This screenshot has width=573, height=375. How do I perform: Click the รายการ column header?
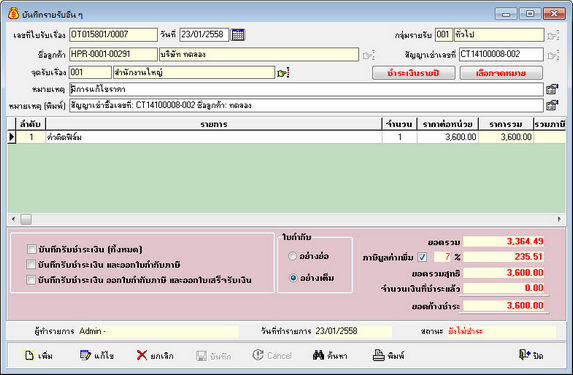[214, 124]
